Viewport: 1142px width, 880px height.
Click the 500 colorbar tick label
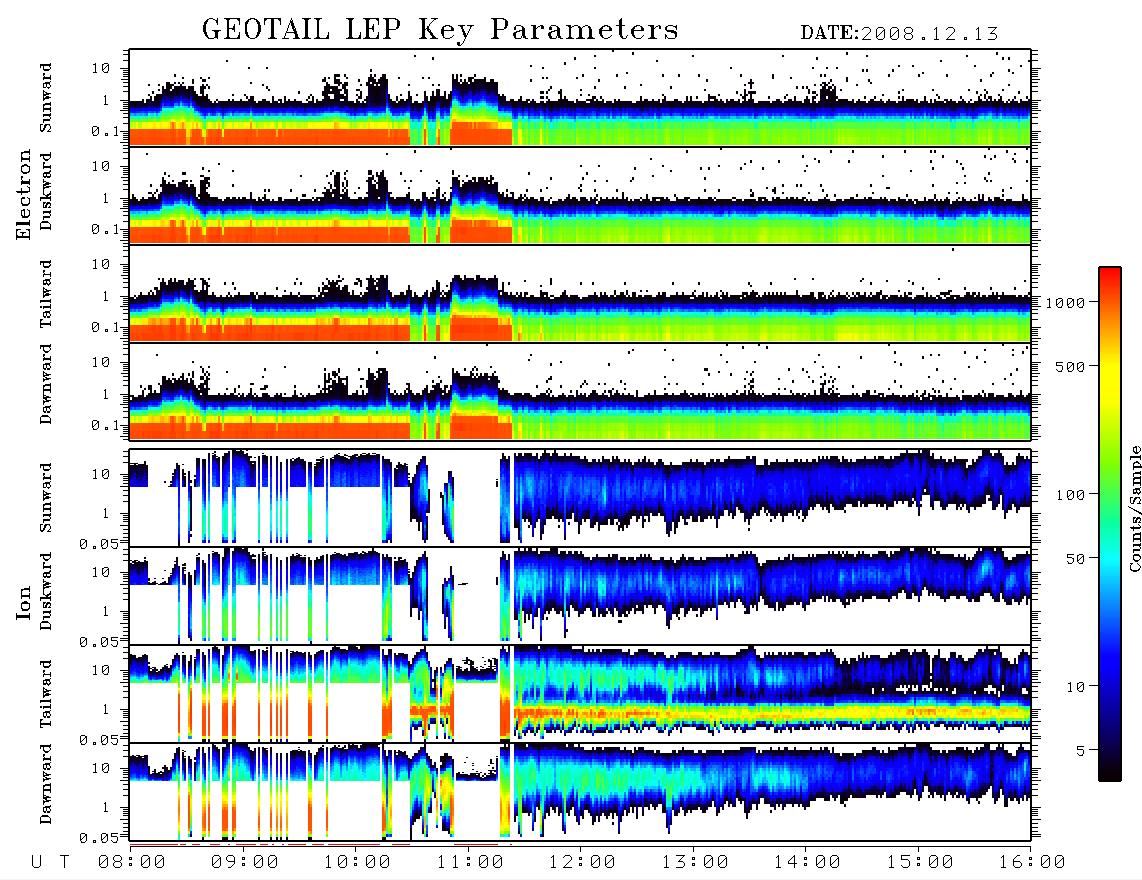pos(1070,366)
